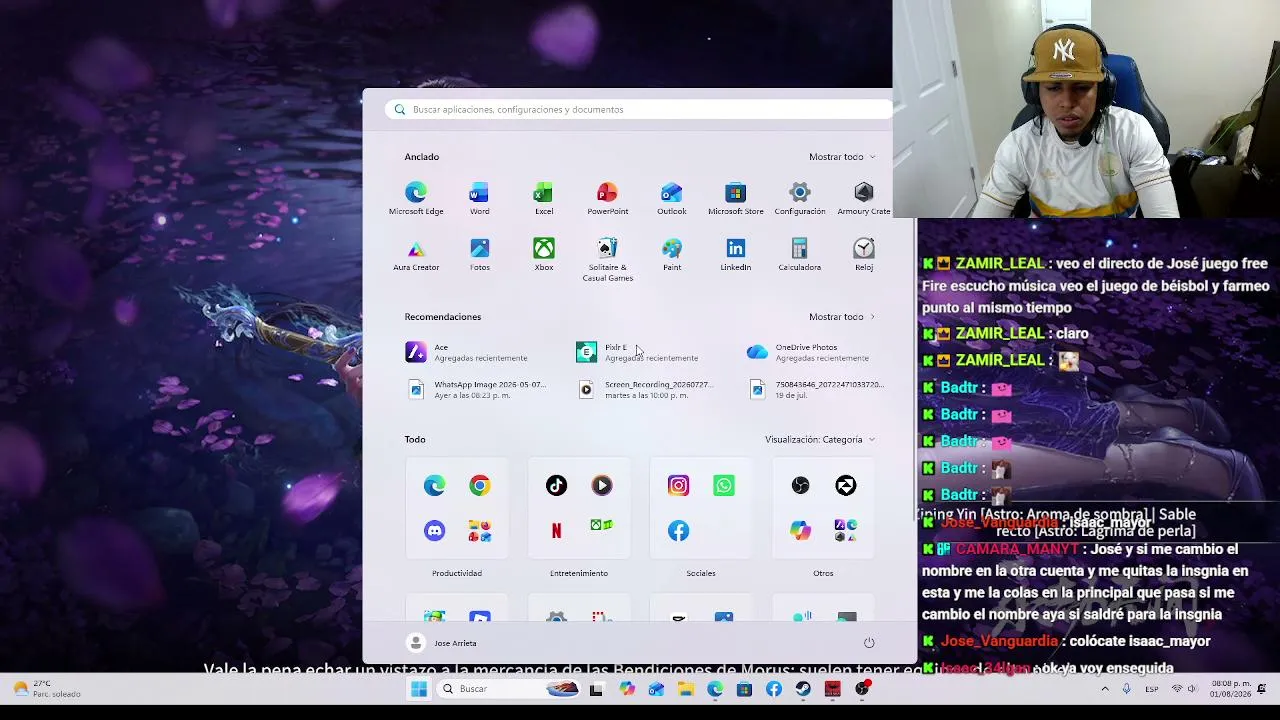Viewport: 1280px width, 720px height.
Task: Expand the more-apps folder in Entretenimiento
Action: point(602,526)
